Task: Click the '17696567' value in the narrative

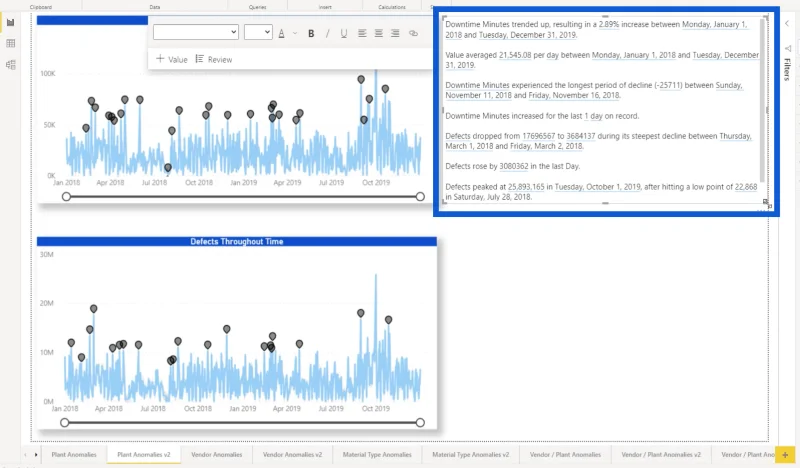Action: (538, 136)
